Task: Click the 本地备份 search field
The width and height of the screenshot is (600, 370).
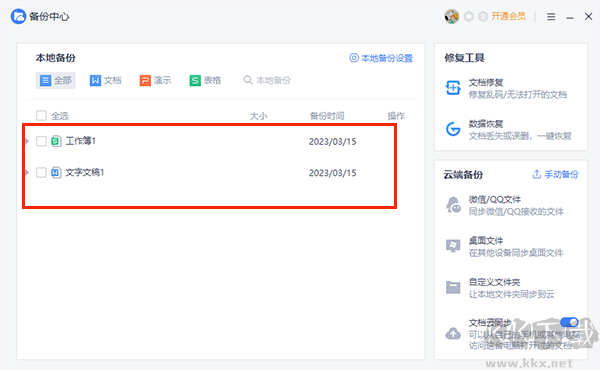Action: (267, 80)
